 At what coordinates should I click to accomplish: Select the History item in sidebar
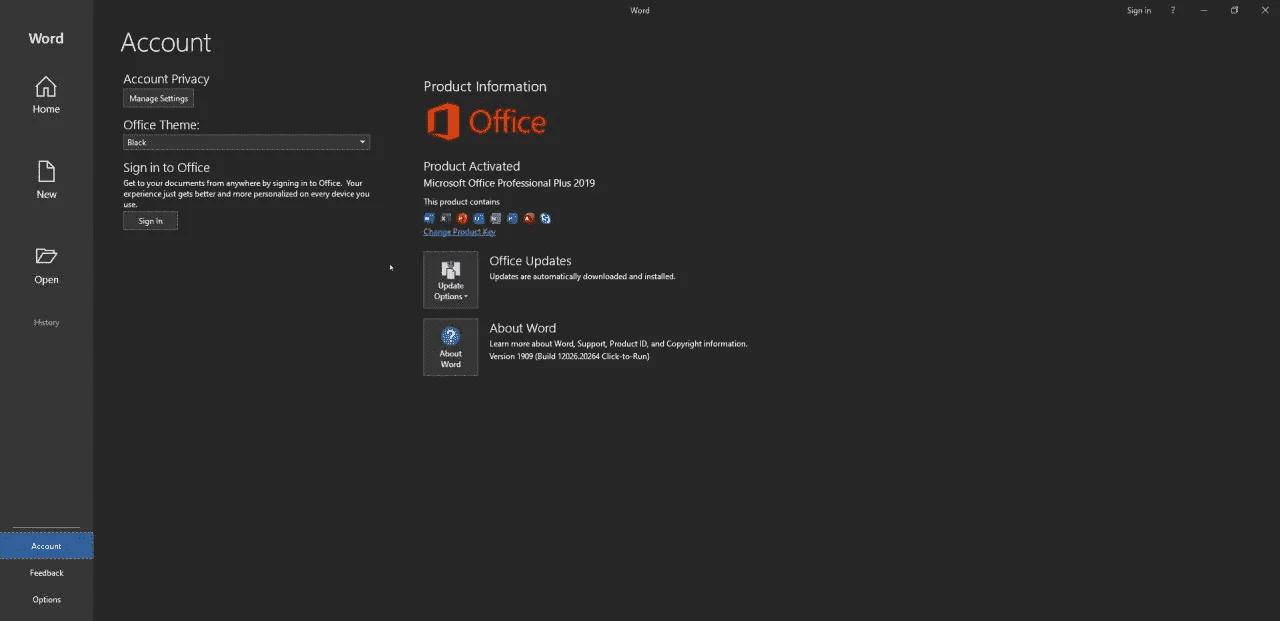[46, 323]
